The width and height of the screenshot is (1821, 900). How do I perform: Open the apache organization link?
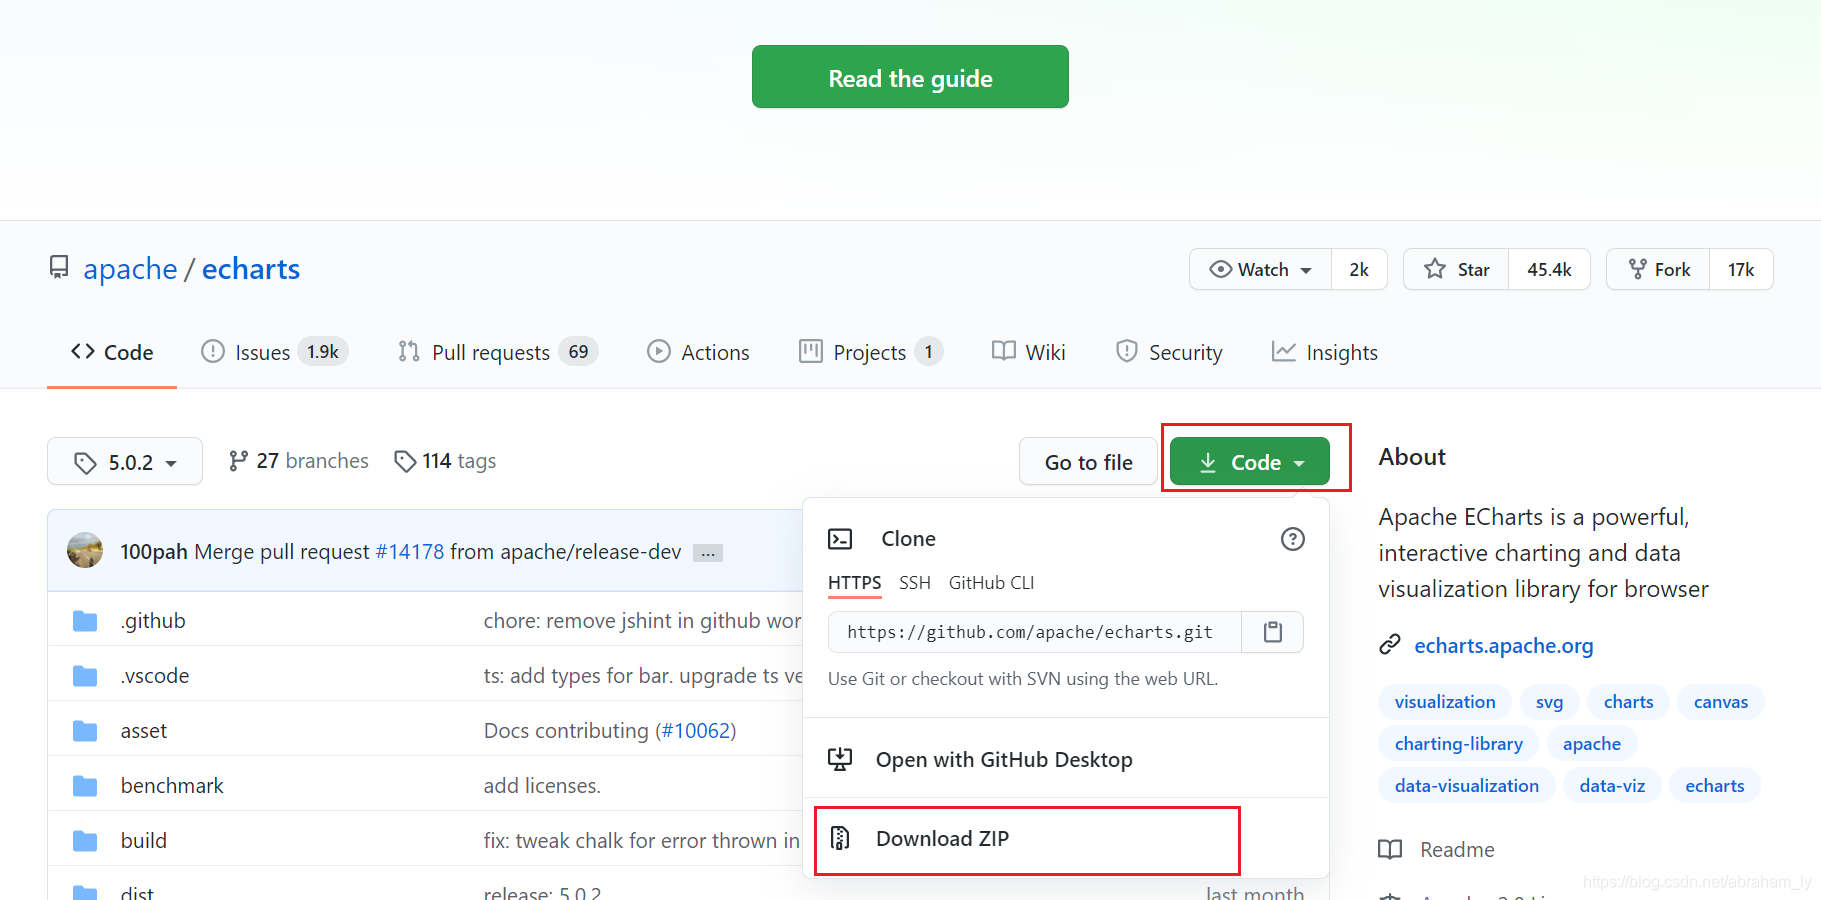click(130, 269)
